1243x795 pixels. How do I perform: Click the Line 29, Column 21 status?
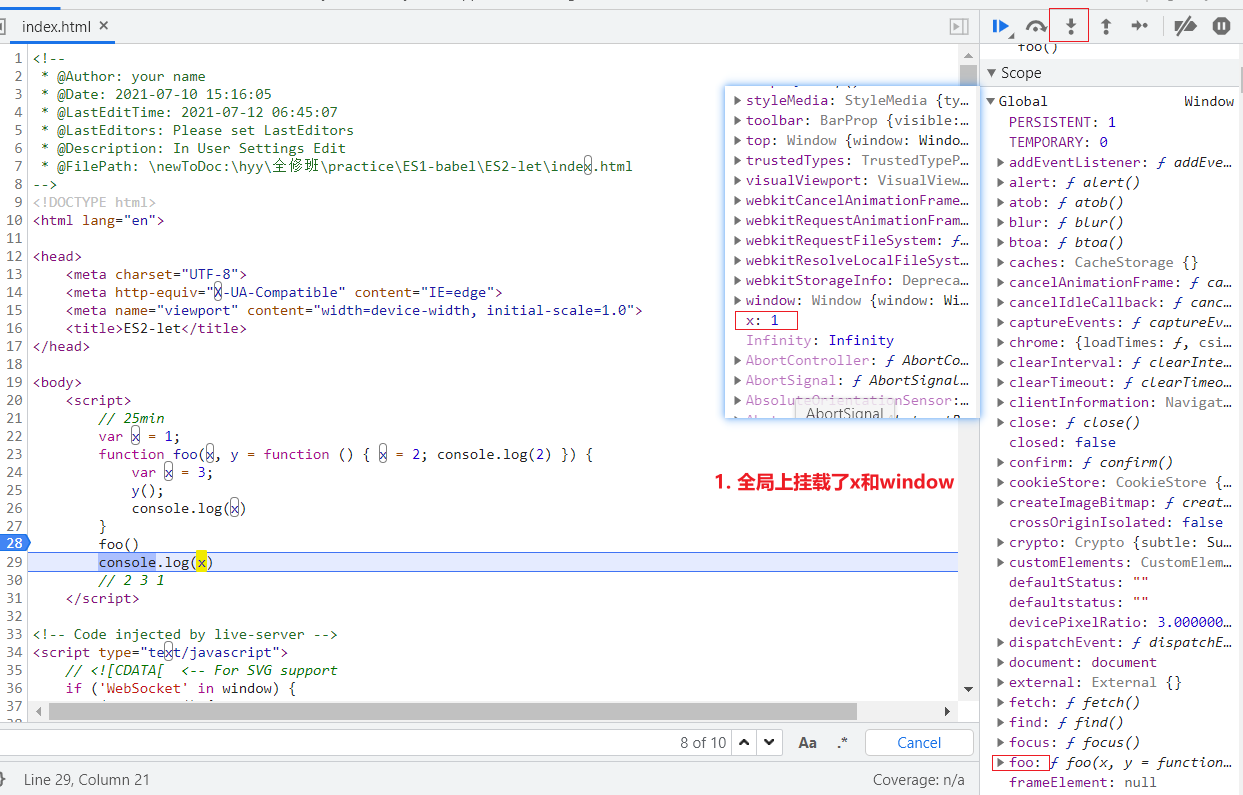tap(87, 779)
